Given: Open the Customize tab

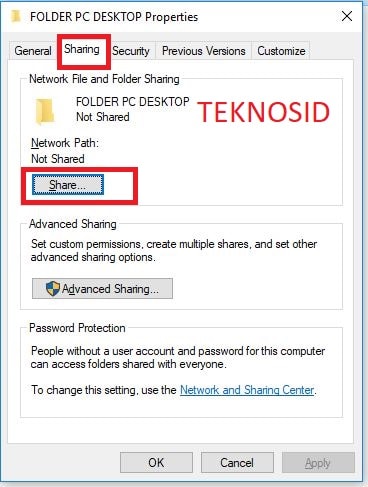Looking at the screenshot, I should 281,51.
